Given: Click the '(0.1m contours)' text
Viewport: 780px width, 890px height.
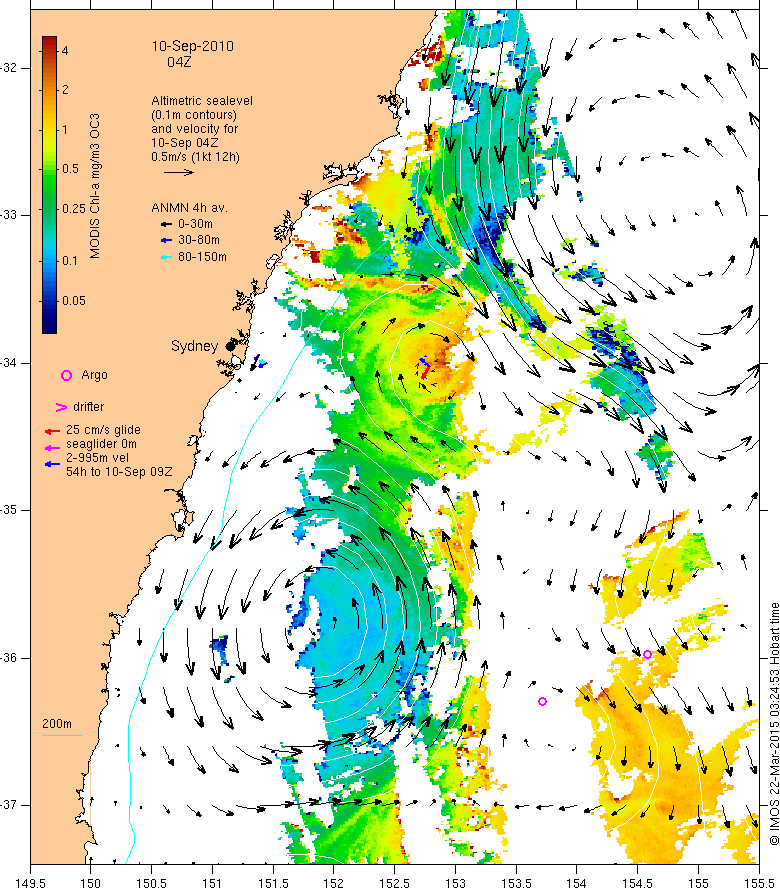Looking at the screenshot, I should [194, 115].
